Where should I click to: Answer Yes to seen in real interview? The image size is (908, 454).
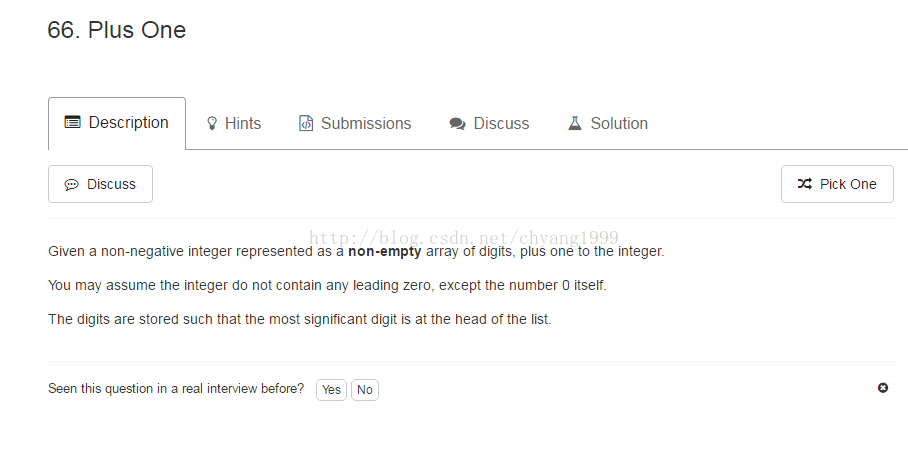pyautogui.click(x=331, y=390)
